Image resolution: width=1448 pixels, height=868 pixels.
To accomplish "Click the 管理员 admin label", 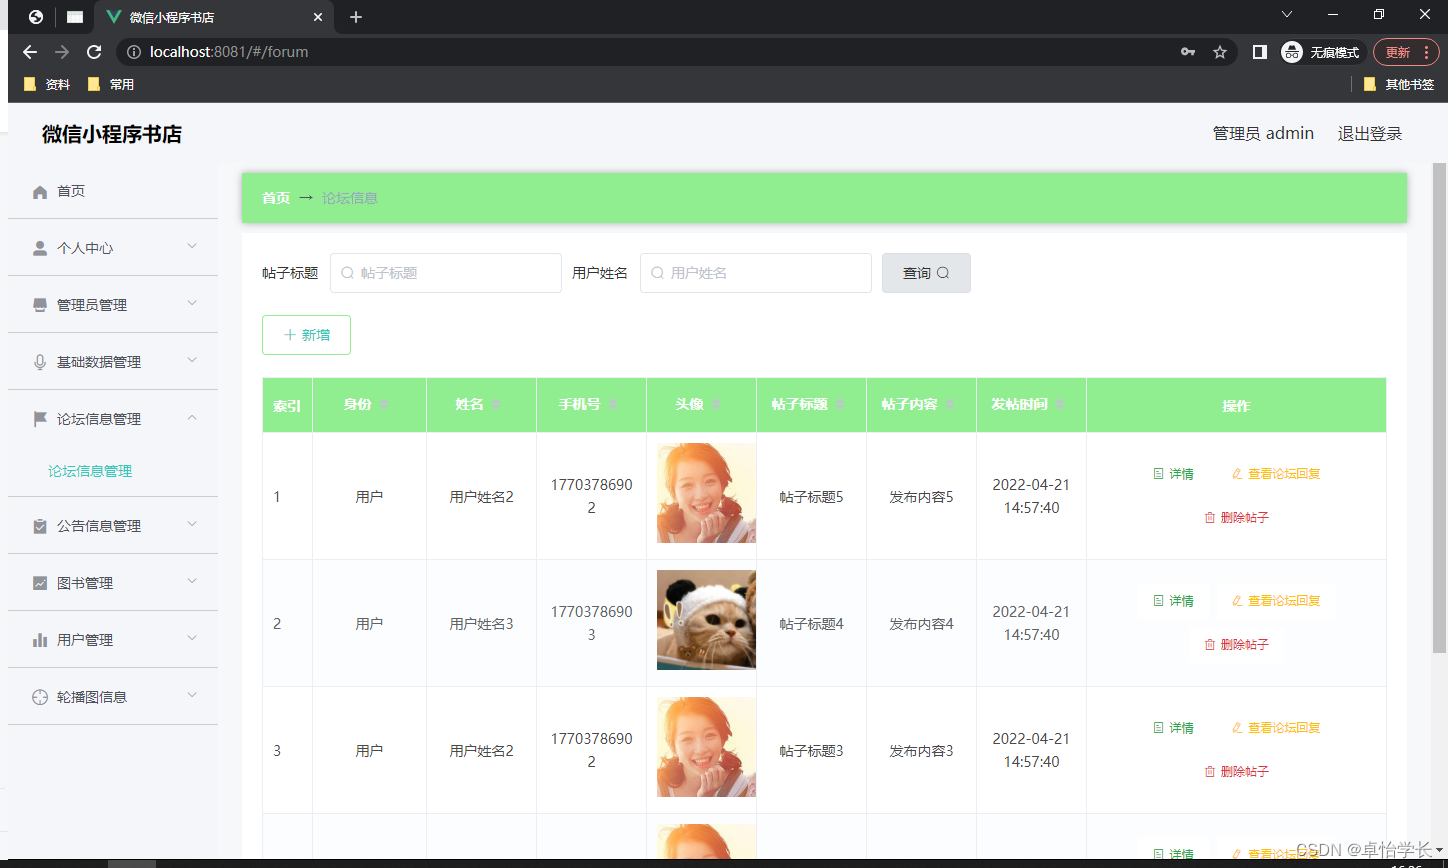I will click(x=1263, y=134).
